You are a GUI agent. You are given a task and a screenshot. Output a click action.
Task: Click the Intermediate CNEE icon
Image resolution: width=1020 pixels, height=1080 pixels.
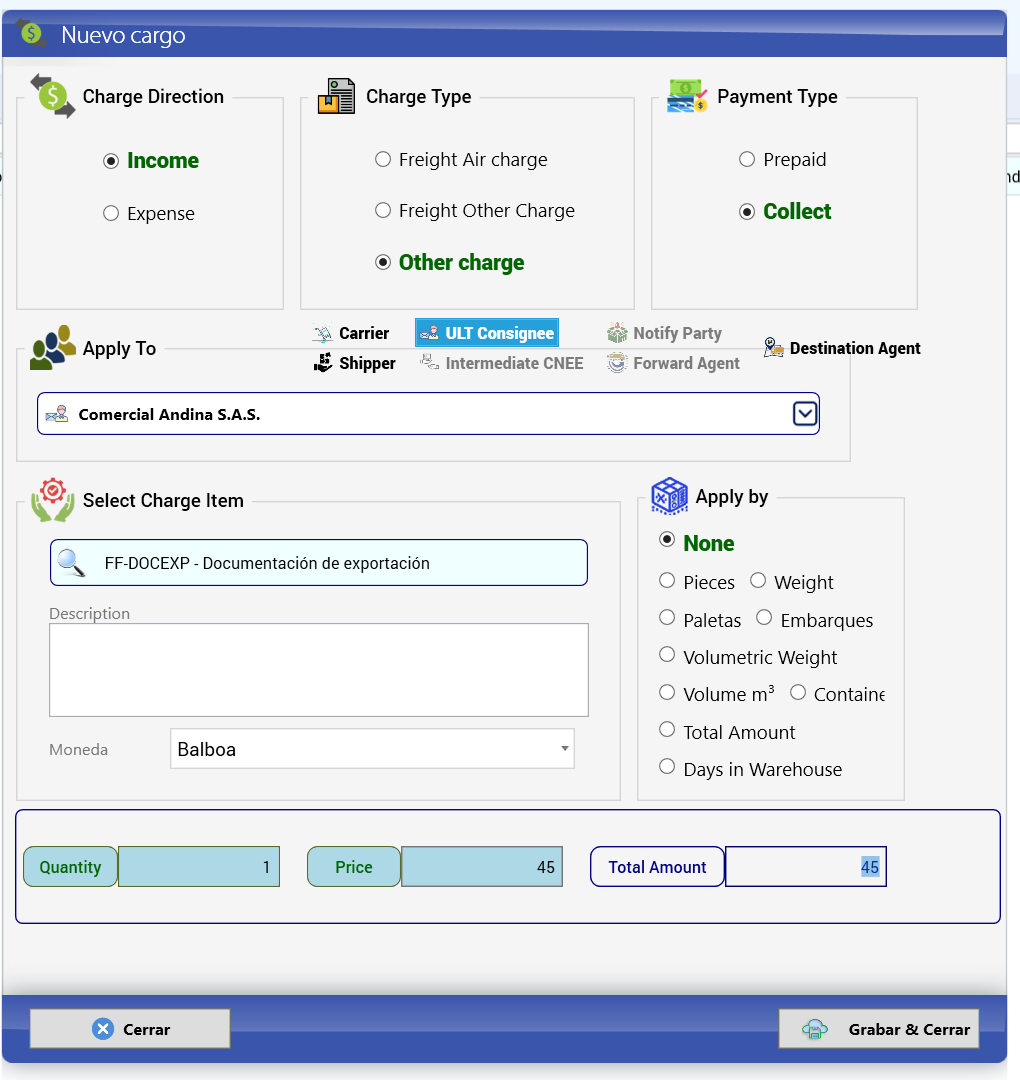pyautogui.click(x=430, y=362)
